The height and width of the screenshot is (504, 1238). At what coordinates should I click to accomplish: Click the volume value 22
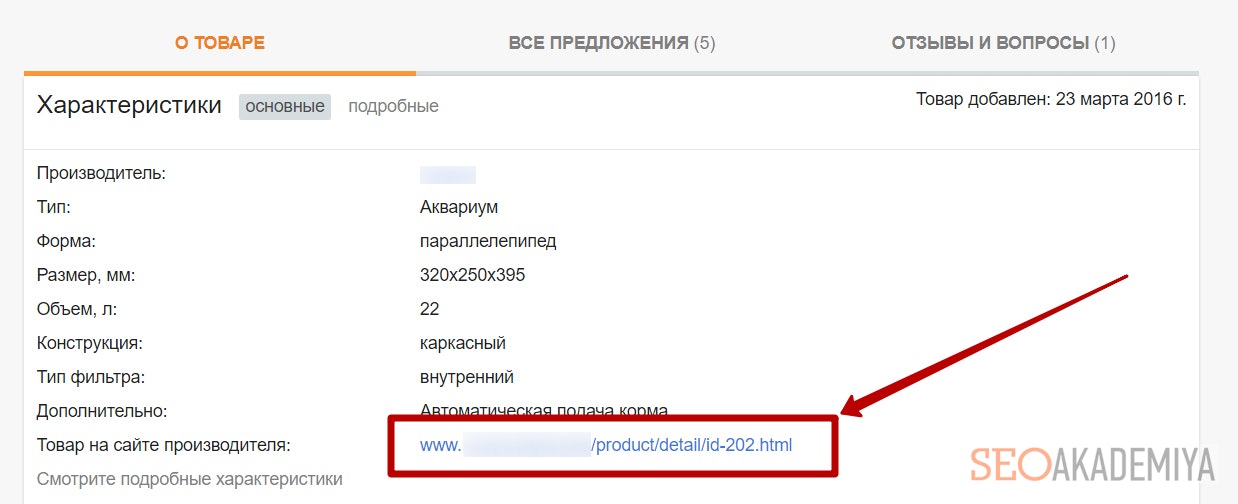coord(430,309)
